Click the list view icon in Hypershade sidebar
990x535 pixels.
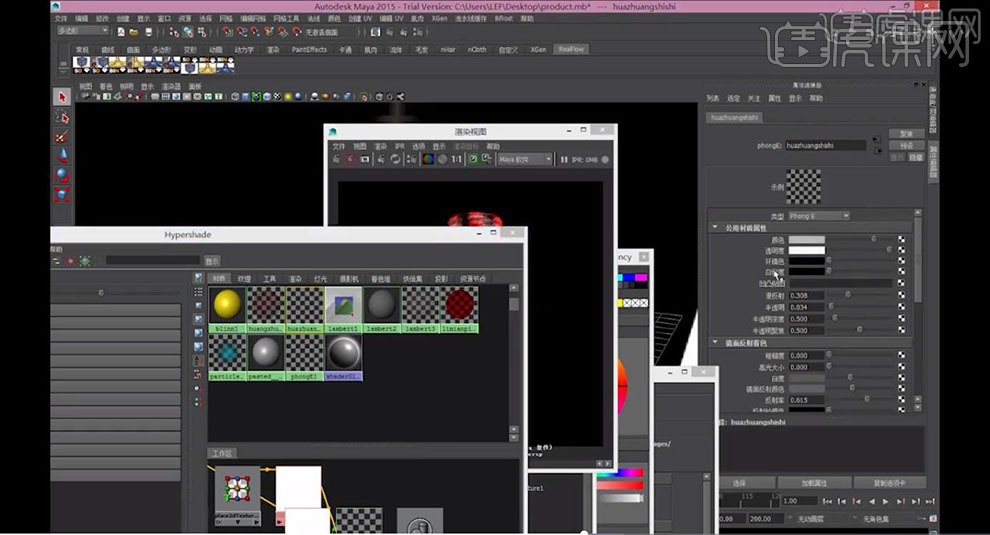pos(198,292)
